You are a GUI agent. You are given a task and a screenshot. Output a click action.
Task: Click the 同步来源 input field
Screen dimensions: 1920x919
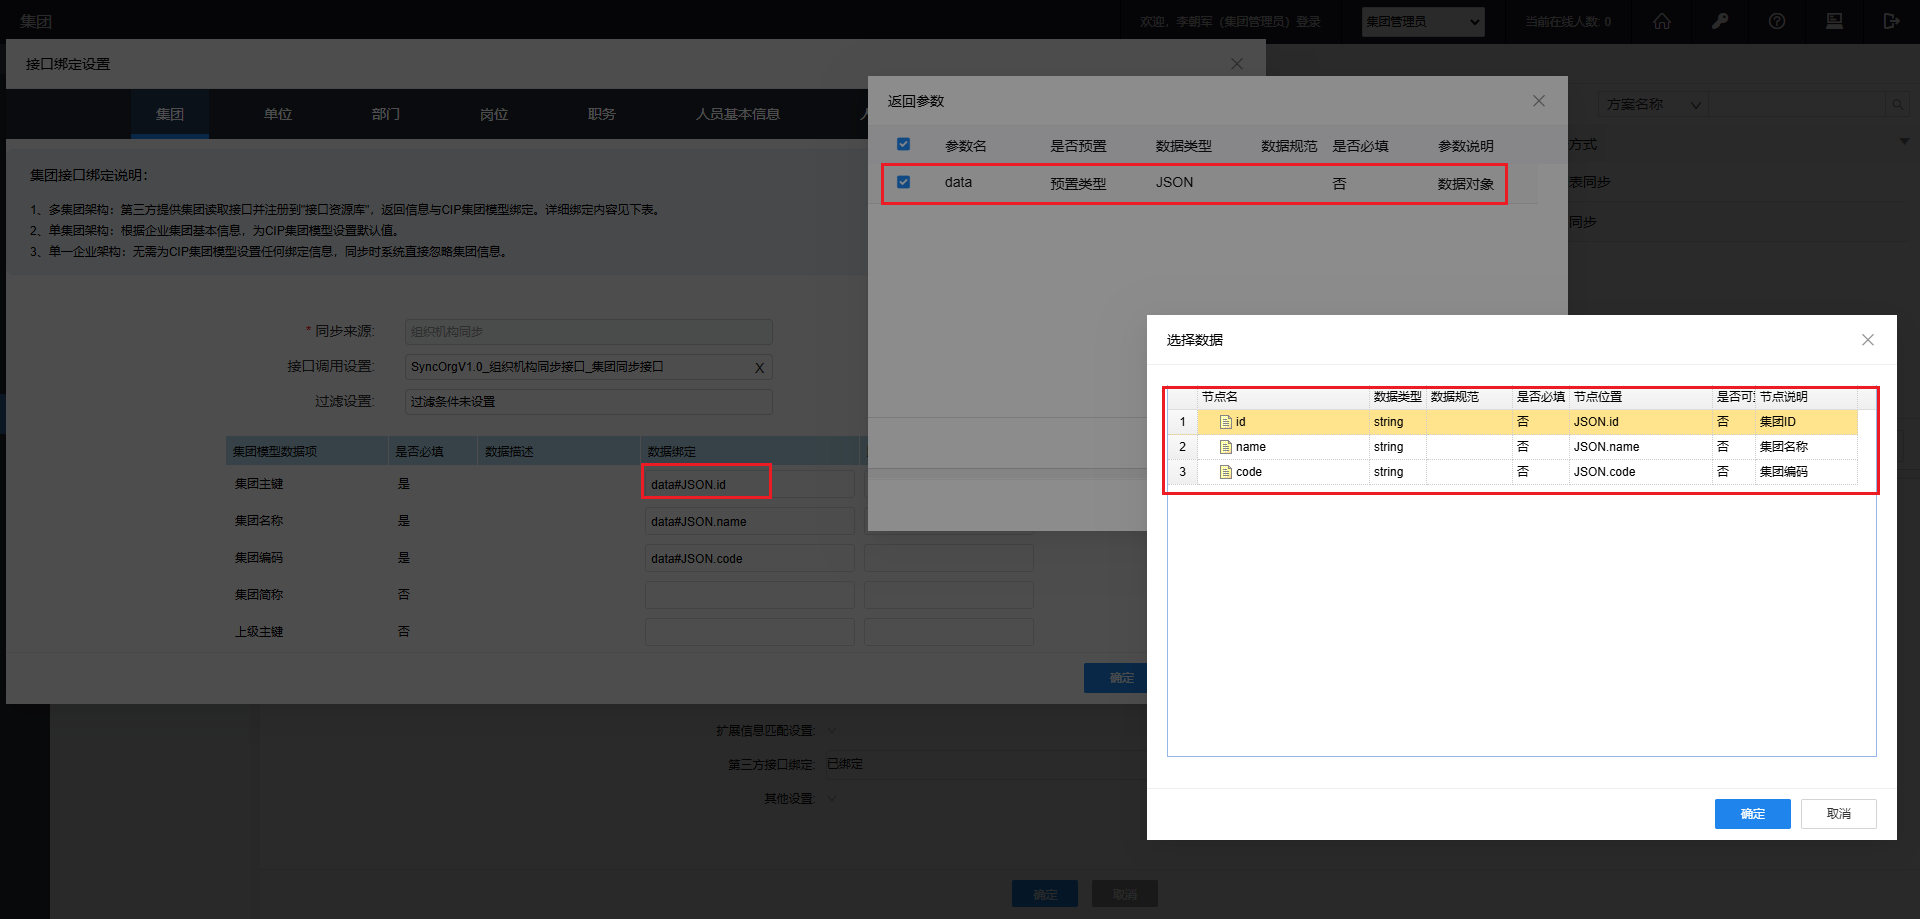point(589,332)
